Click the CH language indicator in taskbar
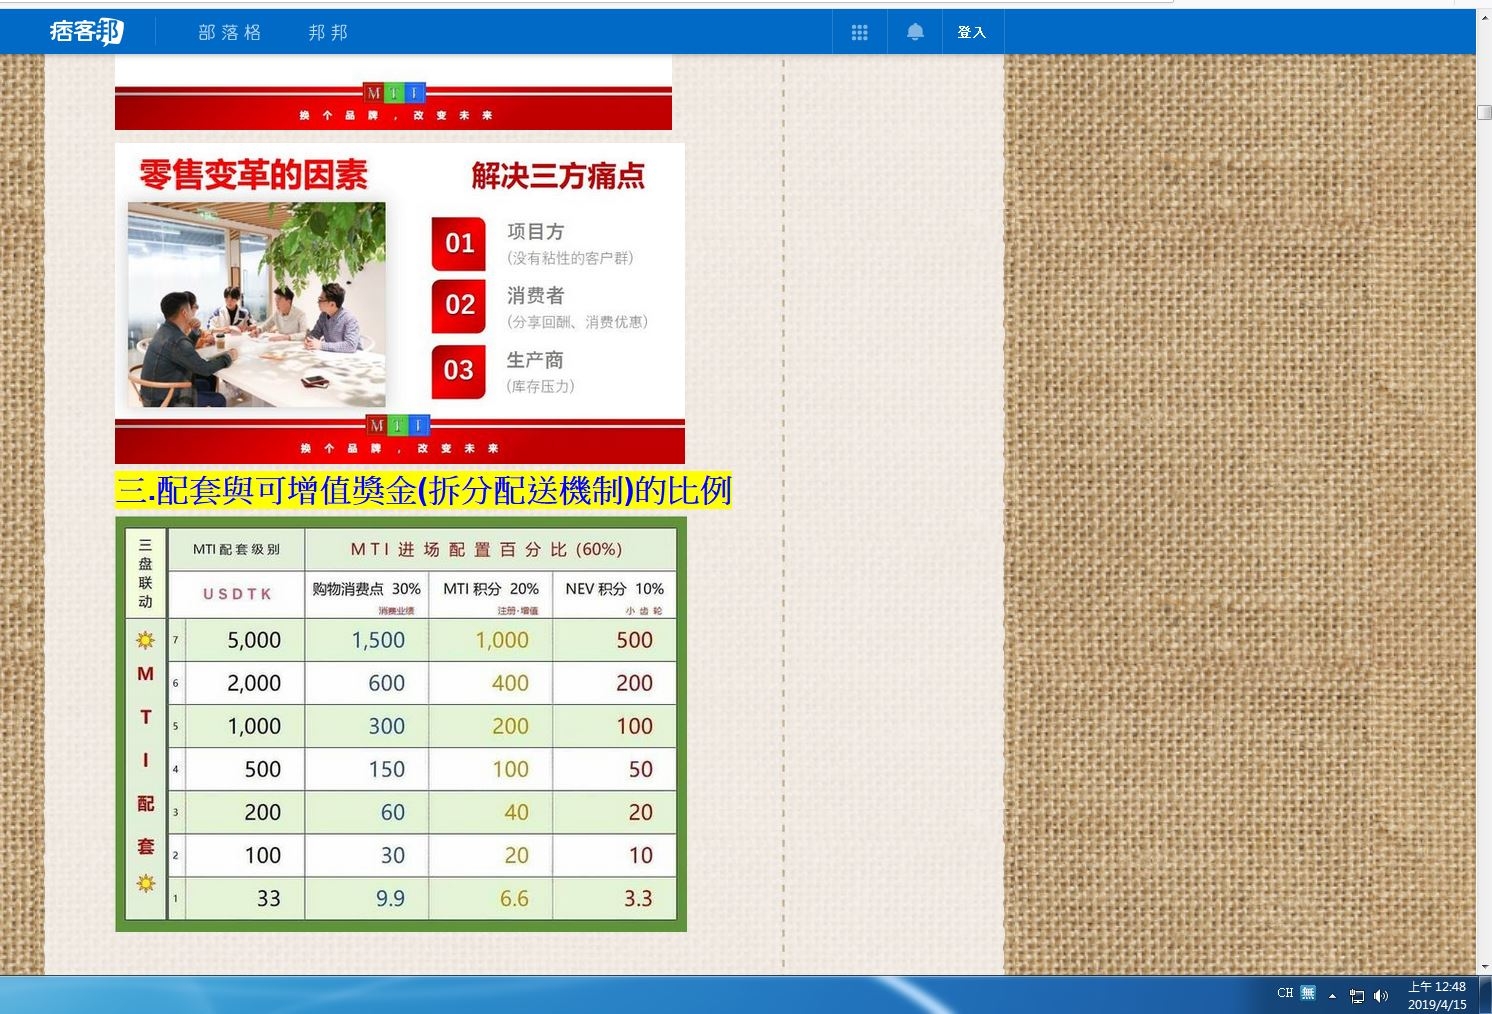The height and width of the screenshot is (1014, 1492). pyautogui.click(x=1285, y=993)
